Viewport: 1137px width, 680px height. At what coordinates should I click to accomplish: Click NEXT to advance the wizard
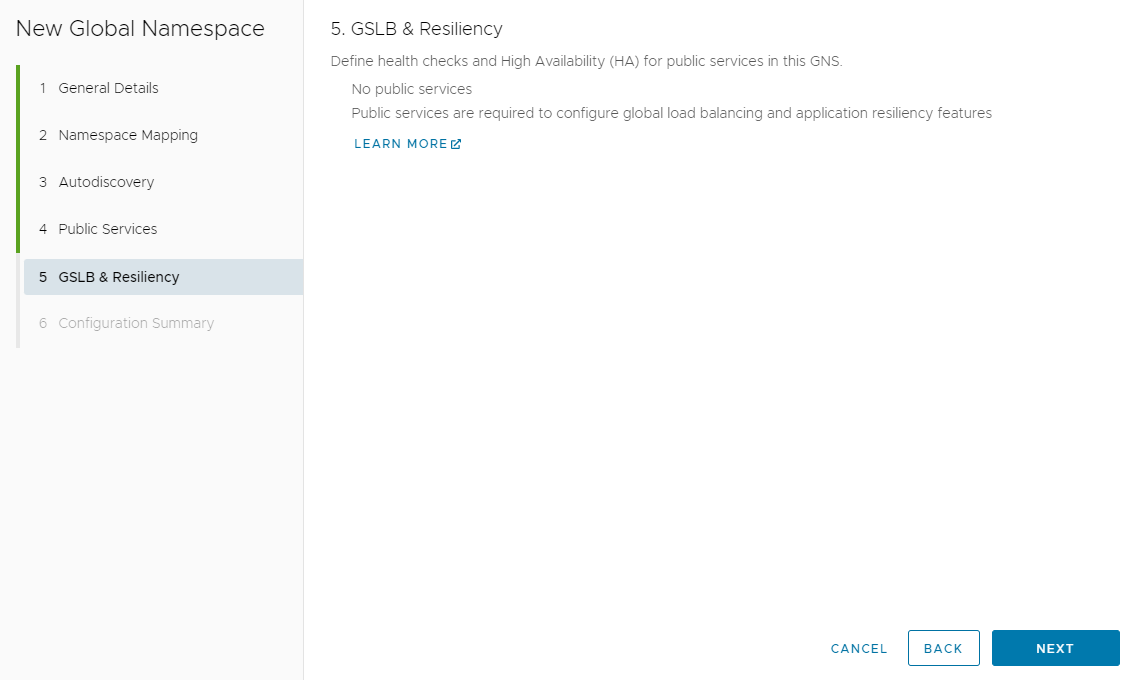click(1055, 648)
